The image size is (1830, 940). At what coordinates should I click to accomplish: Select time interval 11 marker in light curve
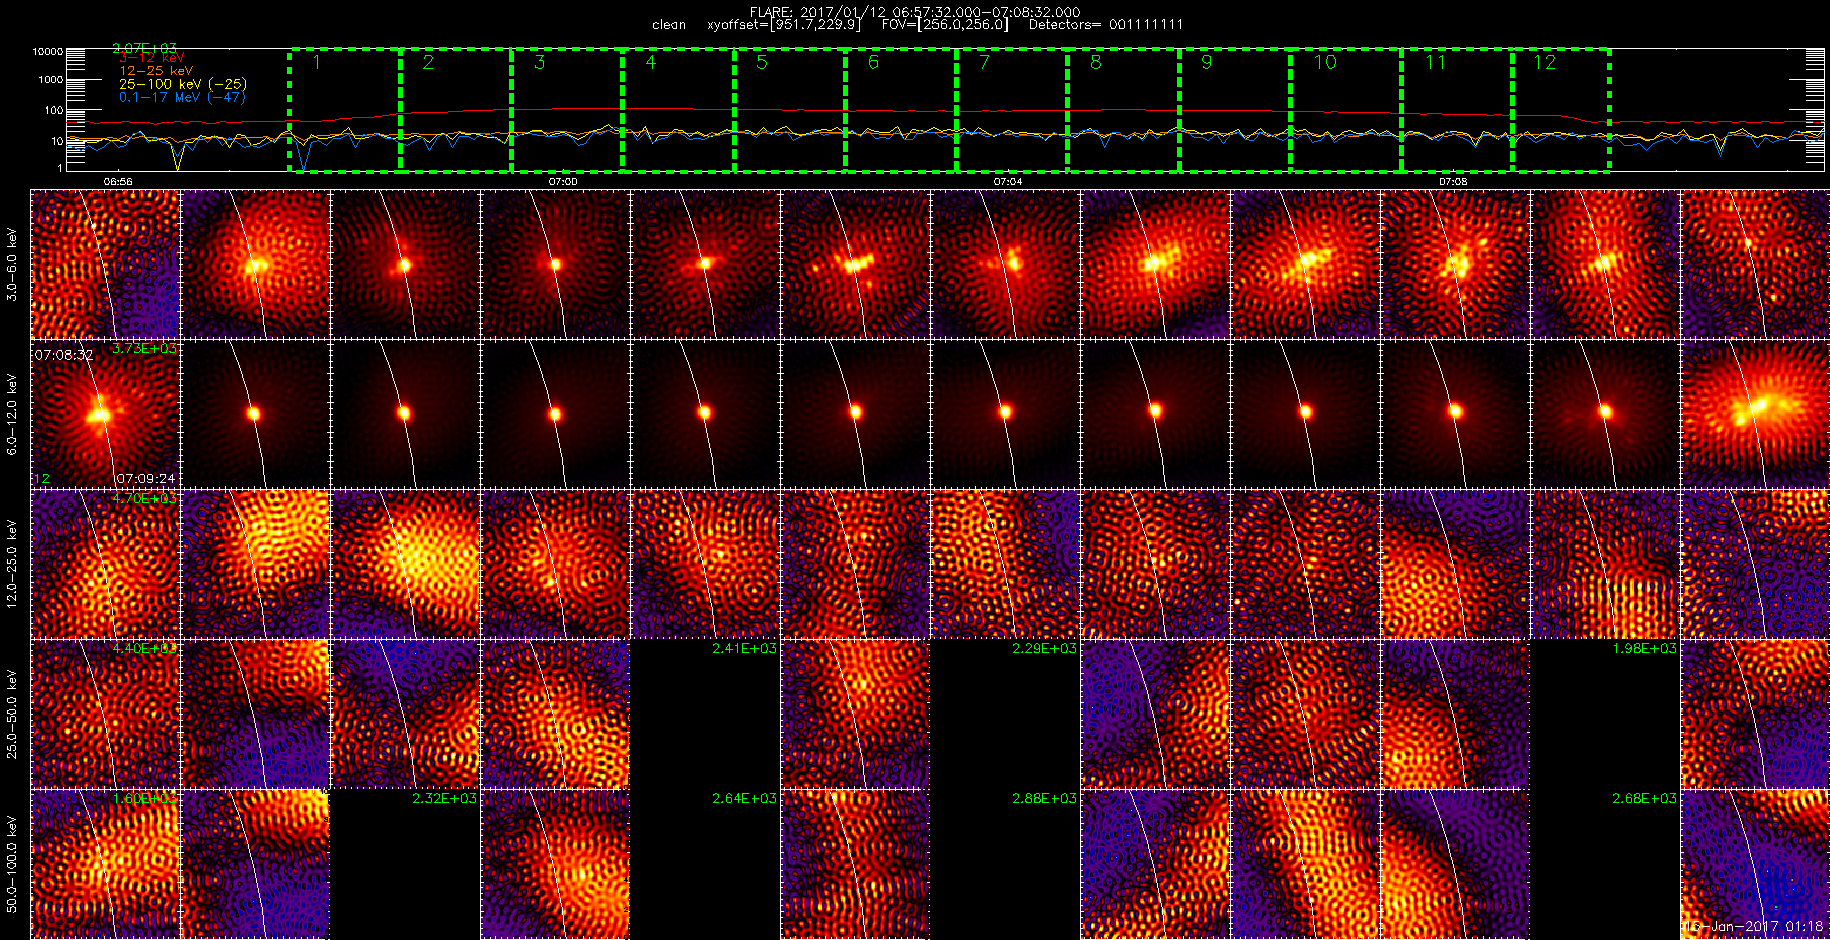(1435, 62)
